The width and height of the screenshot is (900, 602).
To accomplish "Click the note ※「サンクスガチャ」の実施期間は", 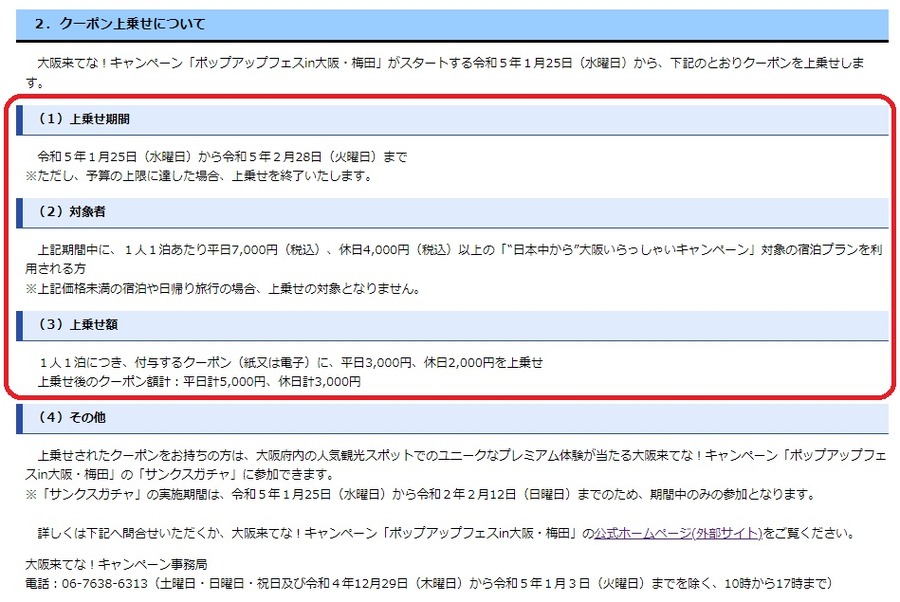I will (420, 494).
